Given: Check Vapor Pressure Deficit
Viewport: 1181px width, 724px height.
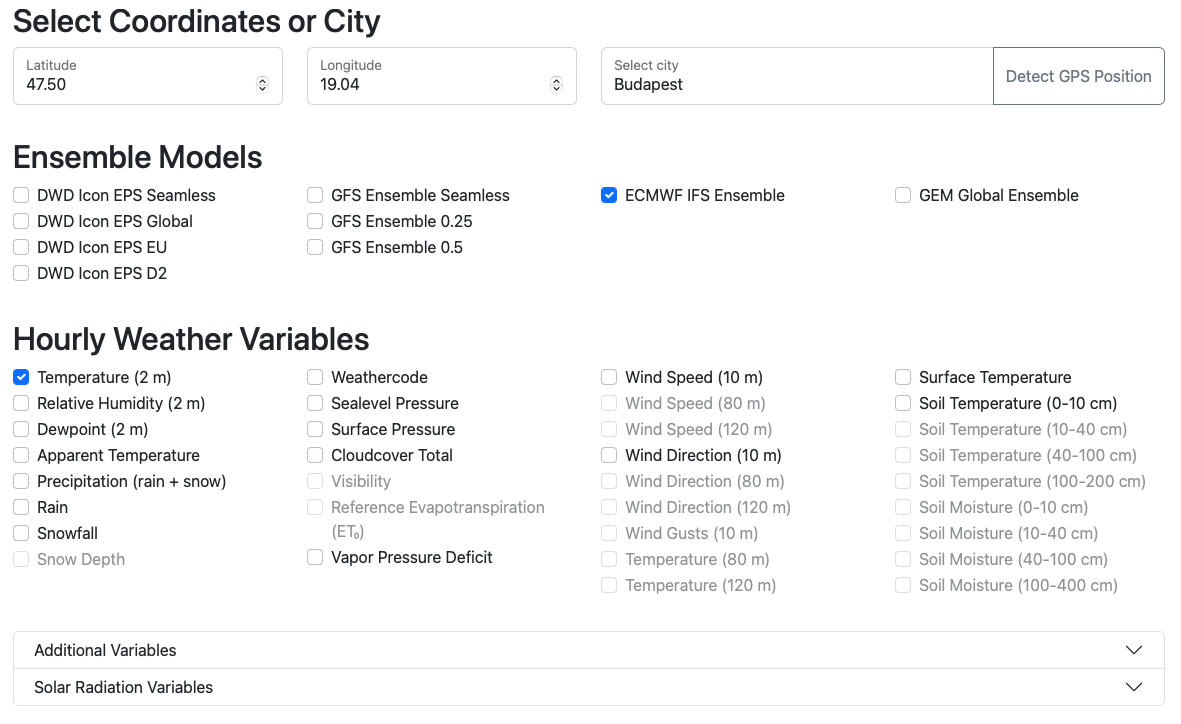Looking at the screenshot, I should 315,557.
